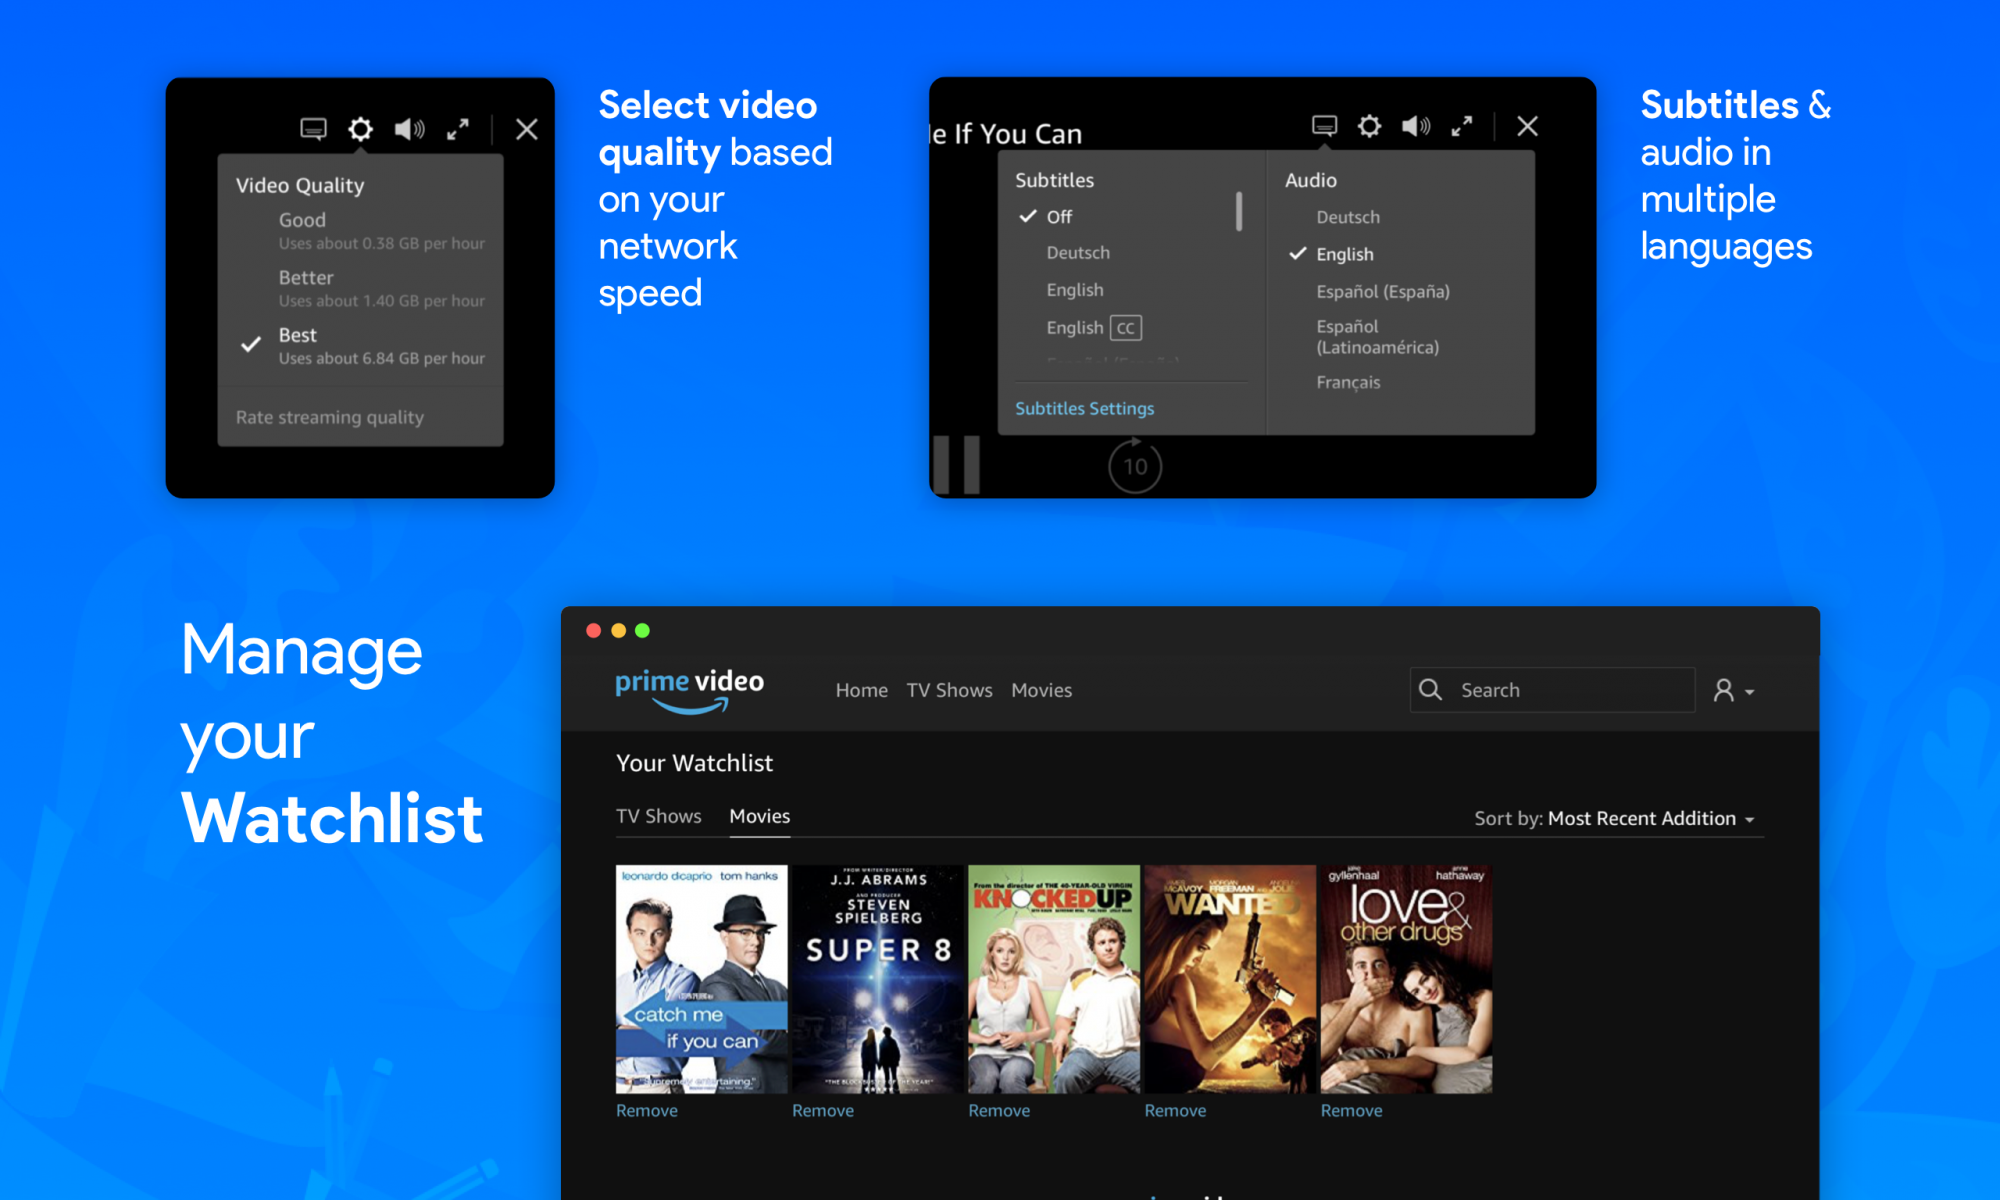The image size is (2000, 1200).
Task: Remove Catch Me If You Can
Action: (647, 1111)
